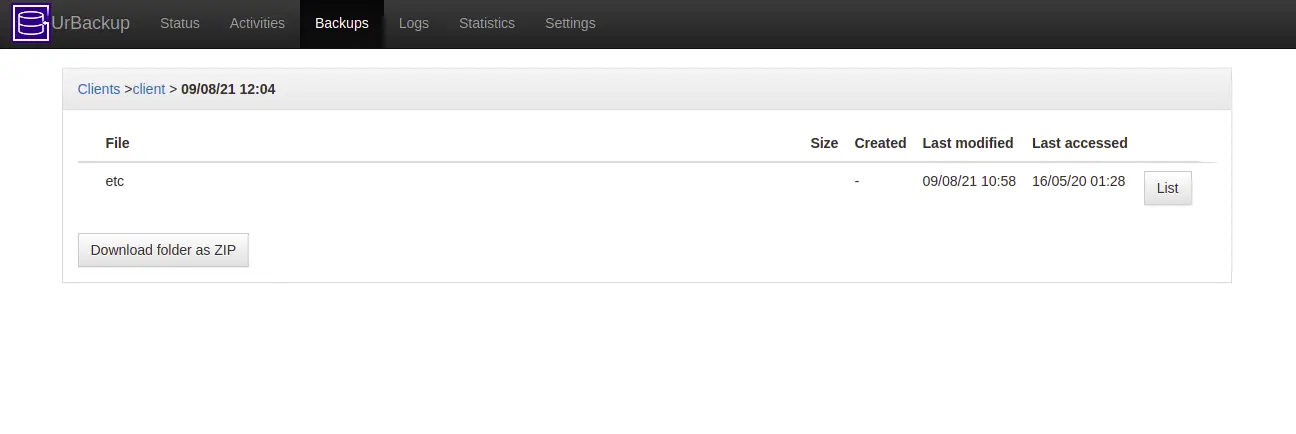Click the Last accessed column header
This screenshot has width=1296, height=434.
tap(1080, 143)
